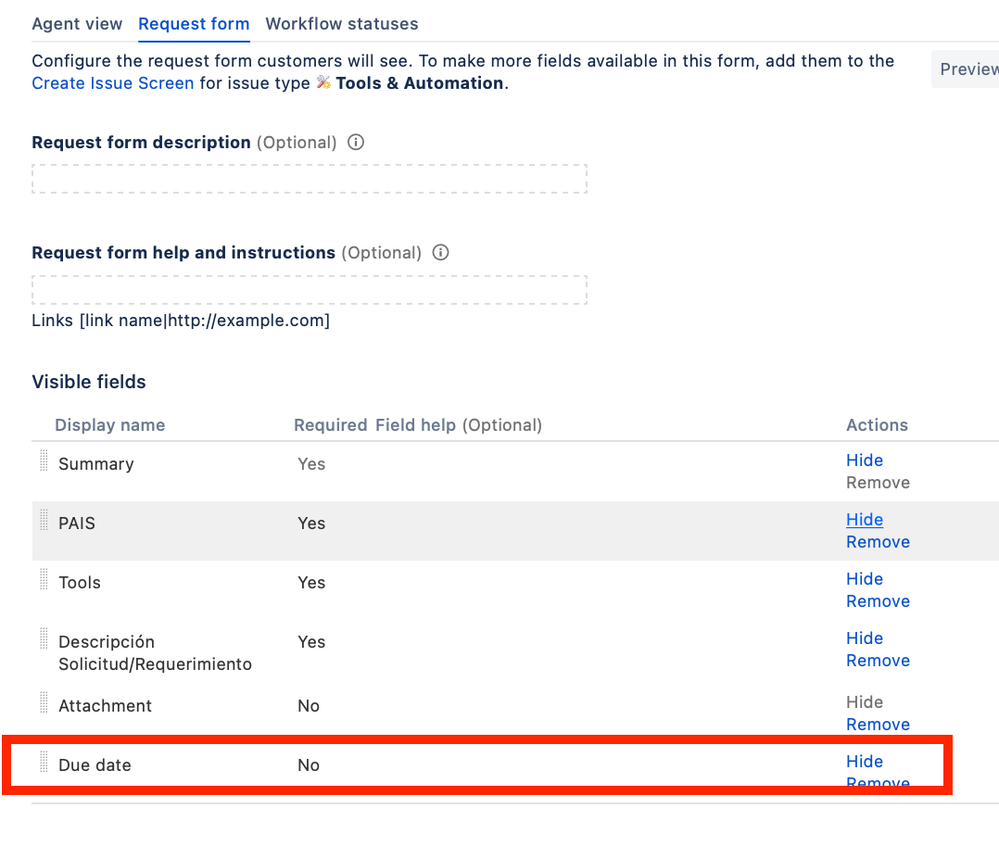Grab the drag handle for Due date row
Image resolution: width=999 pixels, height=845 pixels.
[44, 761]
